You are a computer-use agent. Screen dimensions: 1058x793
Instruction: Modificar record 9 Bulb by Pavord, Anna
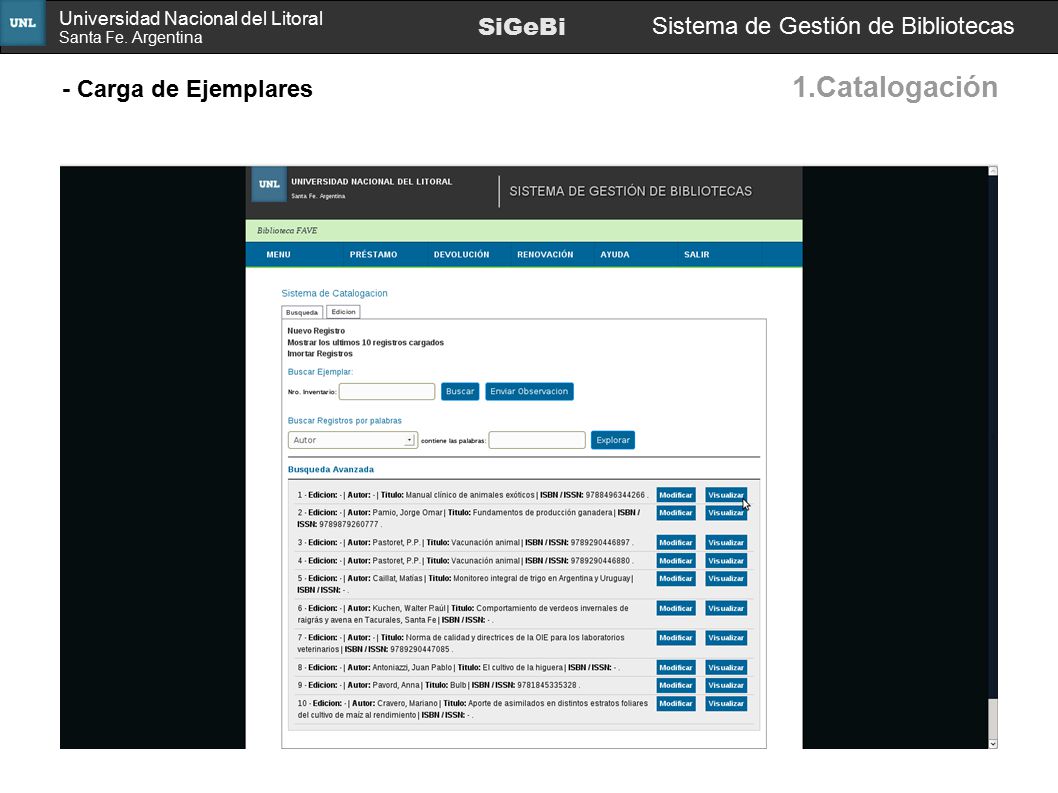pos(676,685)
